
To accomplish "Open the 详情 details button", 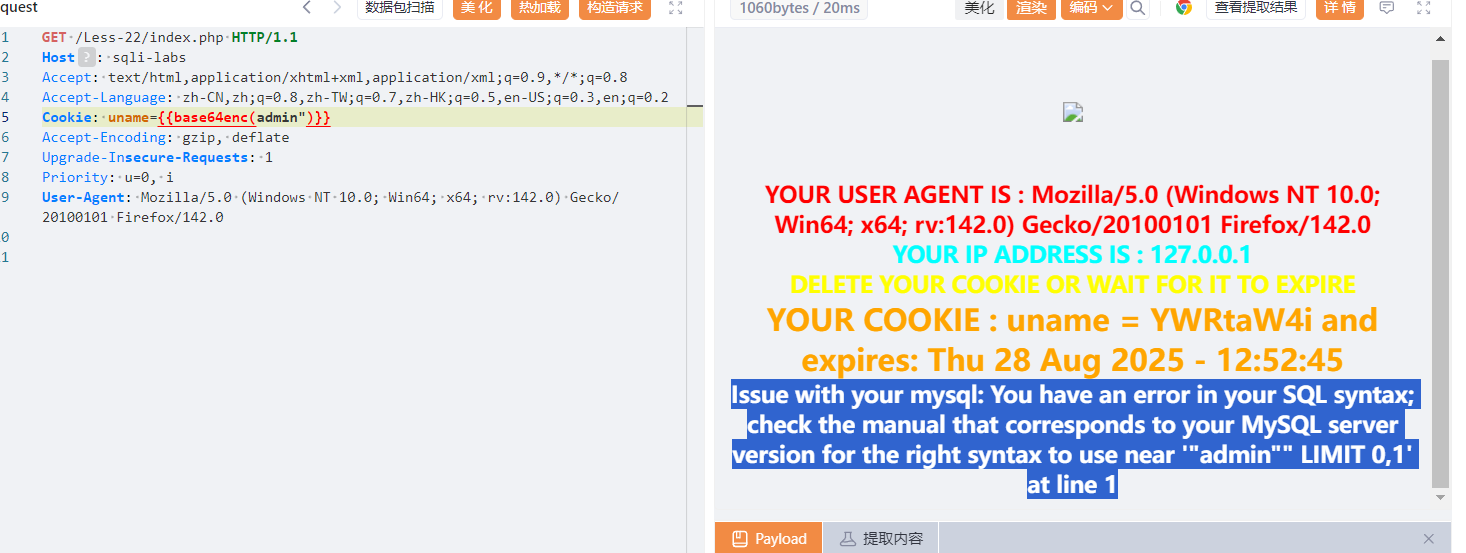I will (x=1340, y=8).
